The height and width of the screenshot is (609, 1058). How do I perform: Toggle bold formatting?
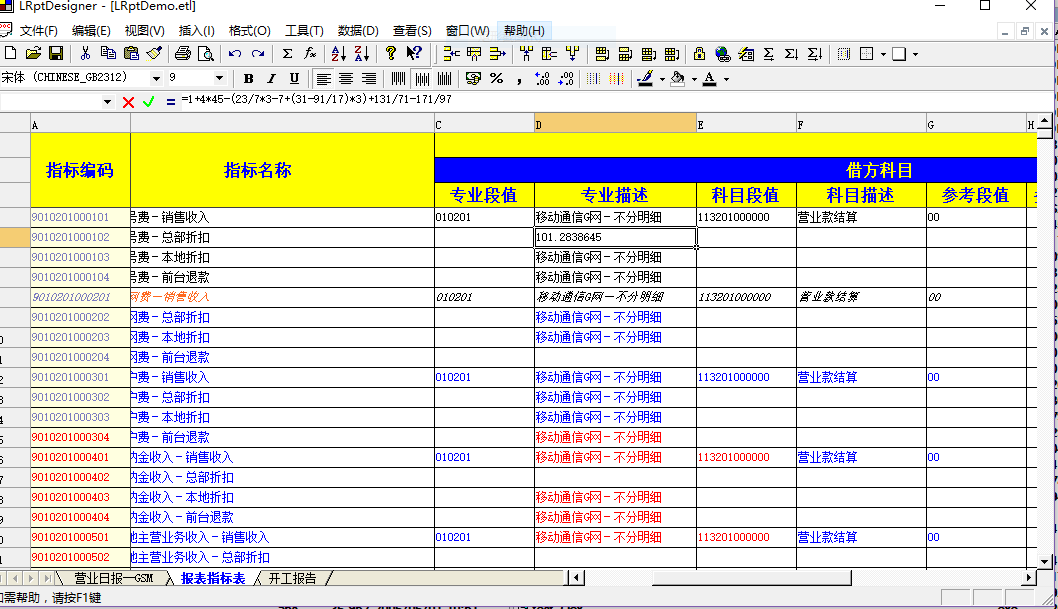coord(248,78)
